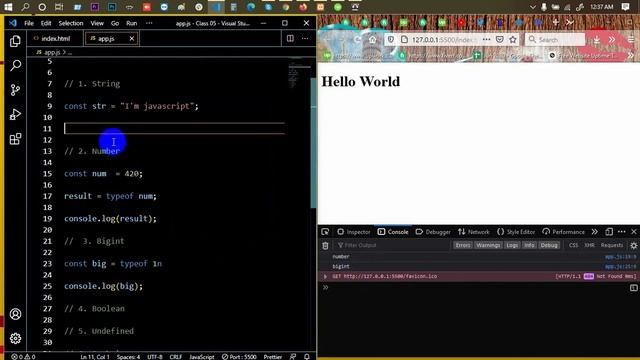The width and height of the screenshot is (640, 360).
Task: Switch to the Performance devtools tab
Action: click(x=563, y=232)
